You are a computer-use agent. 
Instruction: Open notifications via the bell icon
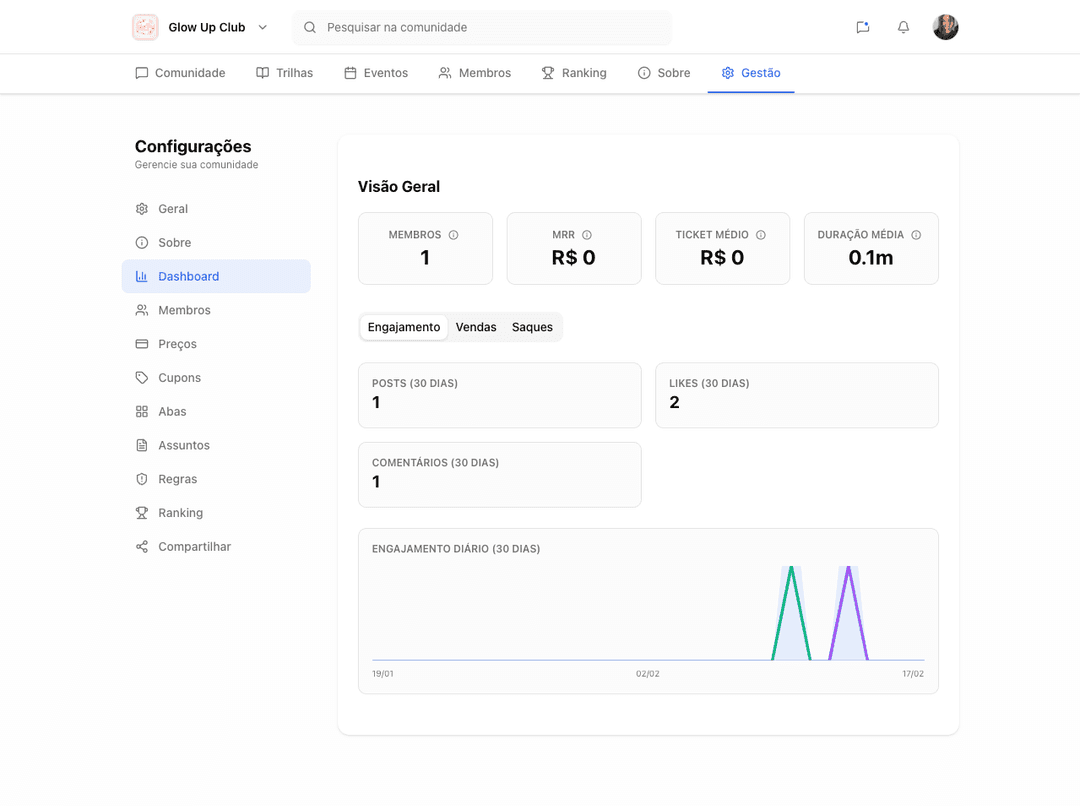[903, 27]
